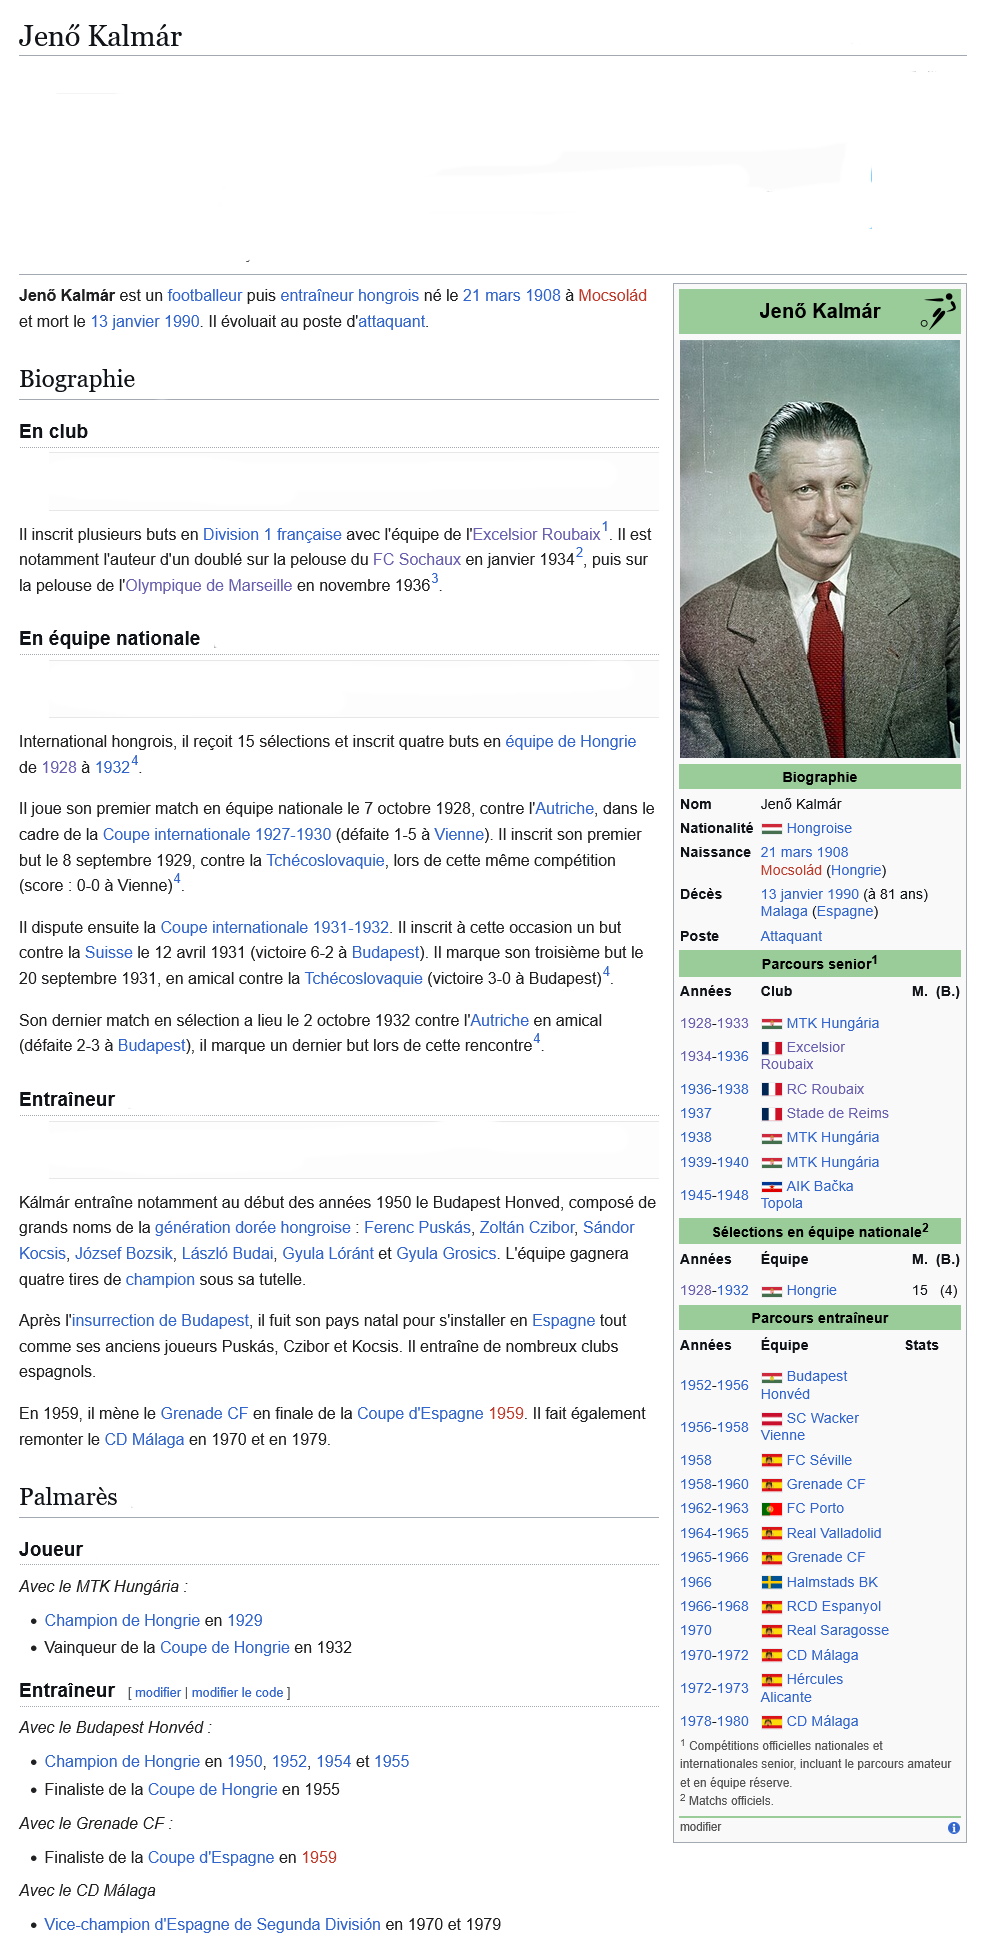Click the football player icon in infobox header
This screenshot has width=991, height=1946.
pos(938,311)
